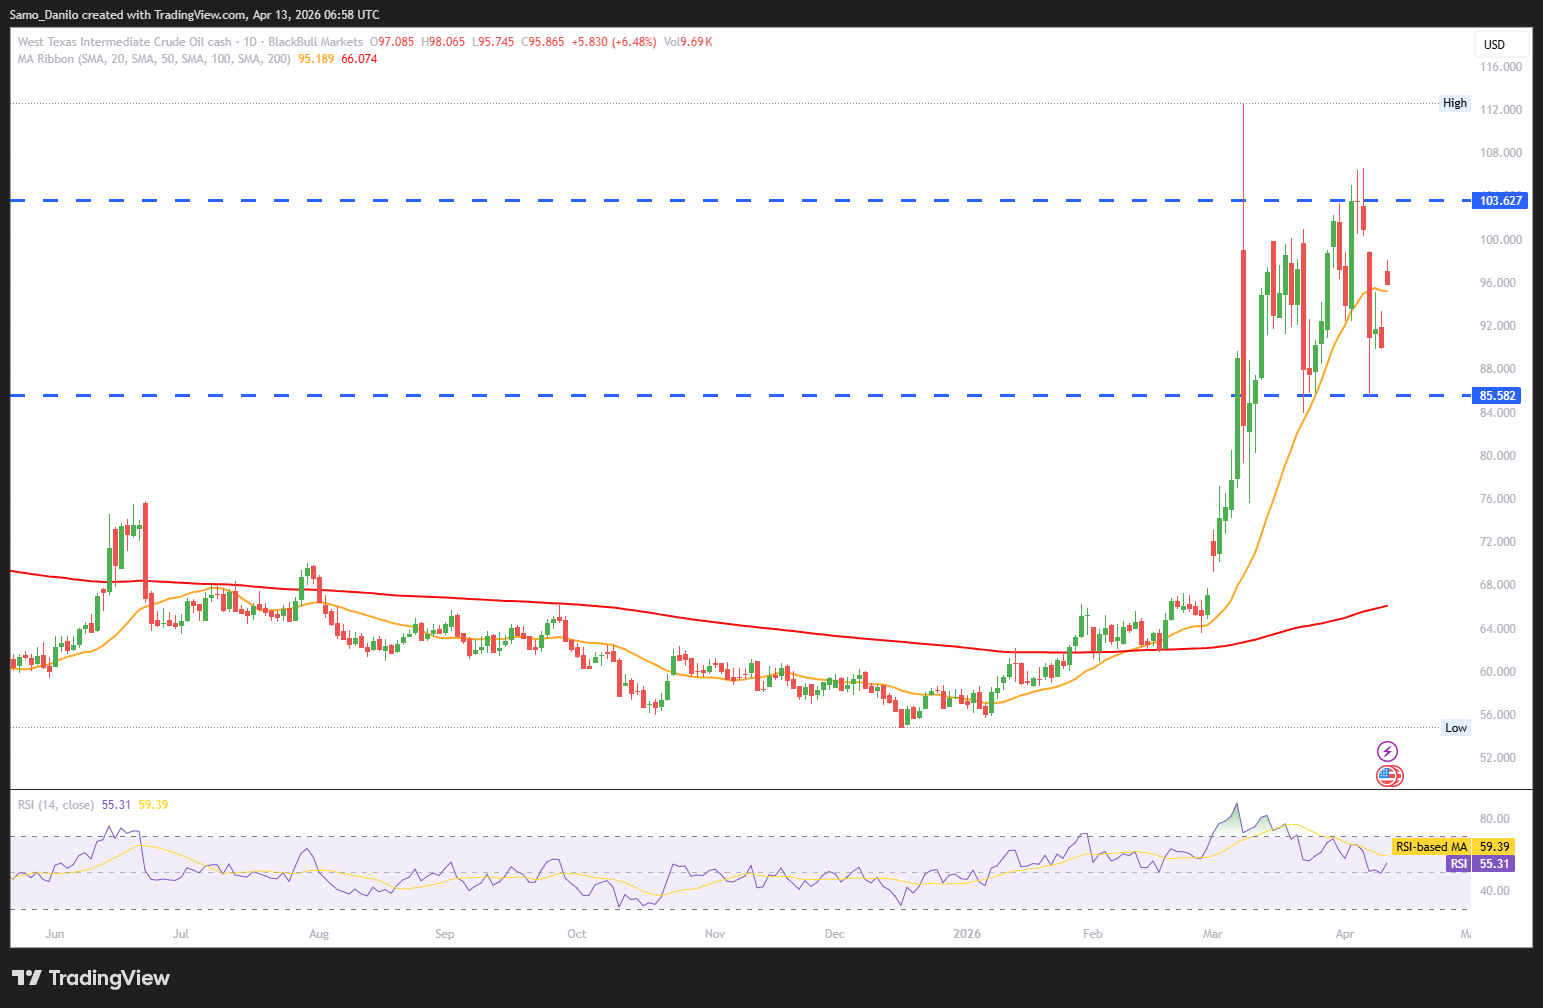This screenshot has height=1008, width=1543.
Task: Click the Mar label on time axis
Action: click(x=1212, y=934)
